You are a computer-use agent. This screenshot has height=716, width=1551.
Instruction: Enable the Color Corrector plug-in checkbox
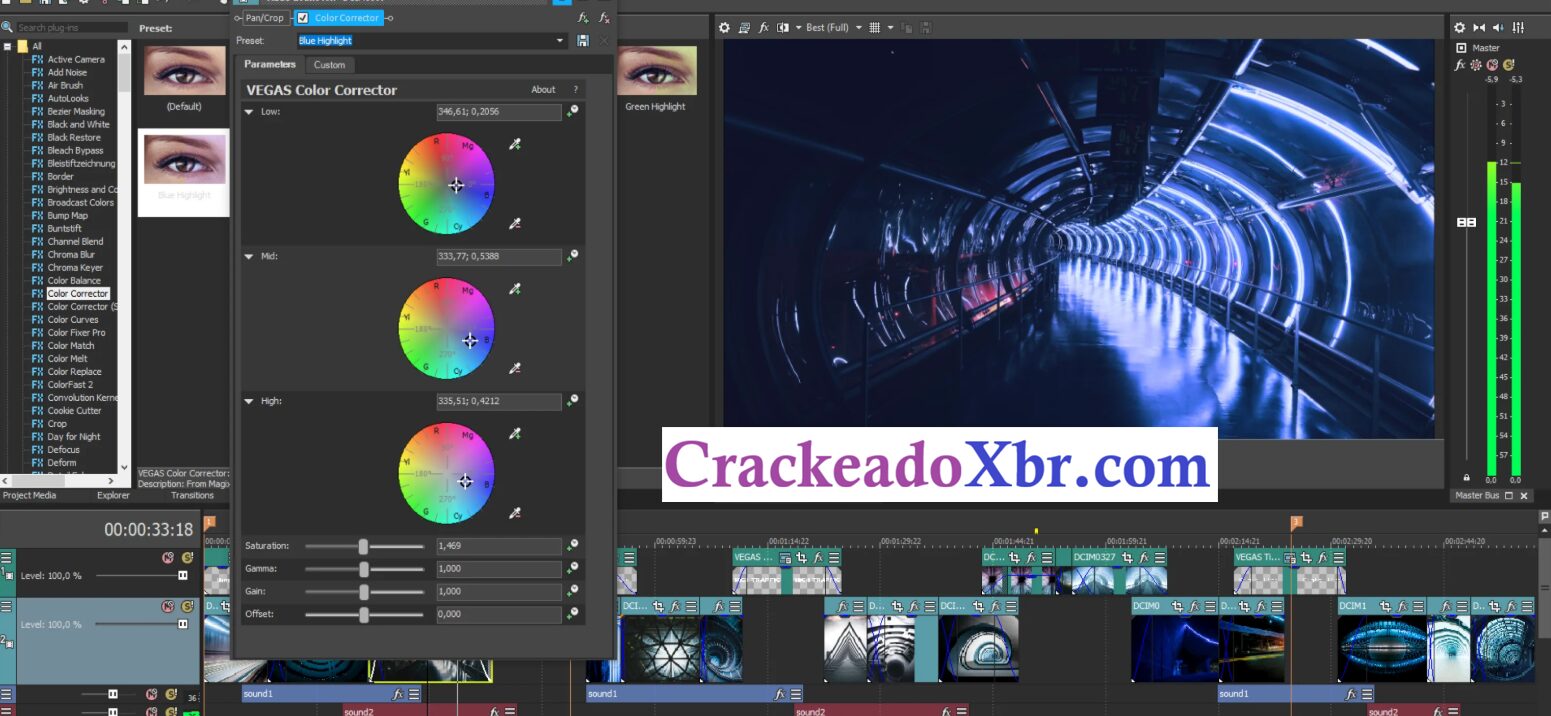(x=303, y=18)
